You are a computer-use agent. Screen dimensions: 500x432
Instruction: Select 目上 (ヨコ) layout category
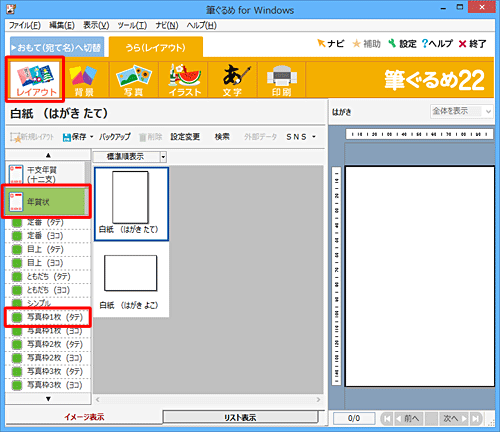point(48,263)
